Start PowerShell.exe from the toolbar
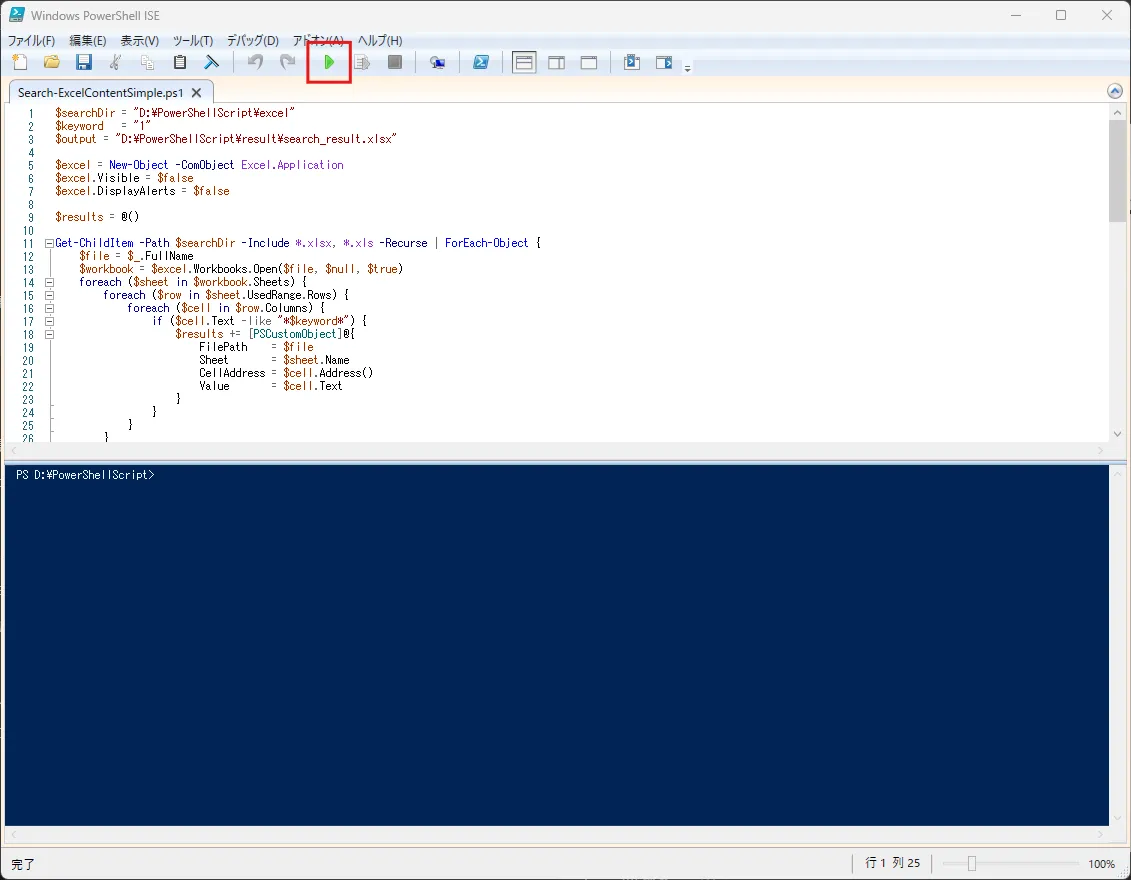Image resolution: width=1131 pixels, height=880 pixels. click(481, 63)
